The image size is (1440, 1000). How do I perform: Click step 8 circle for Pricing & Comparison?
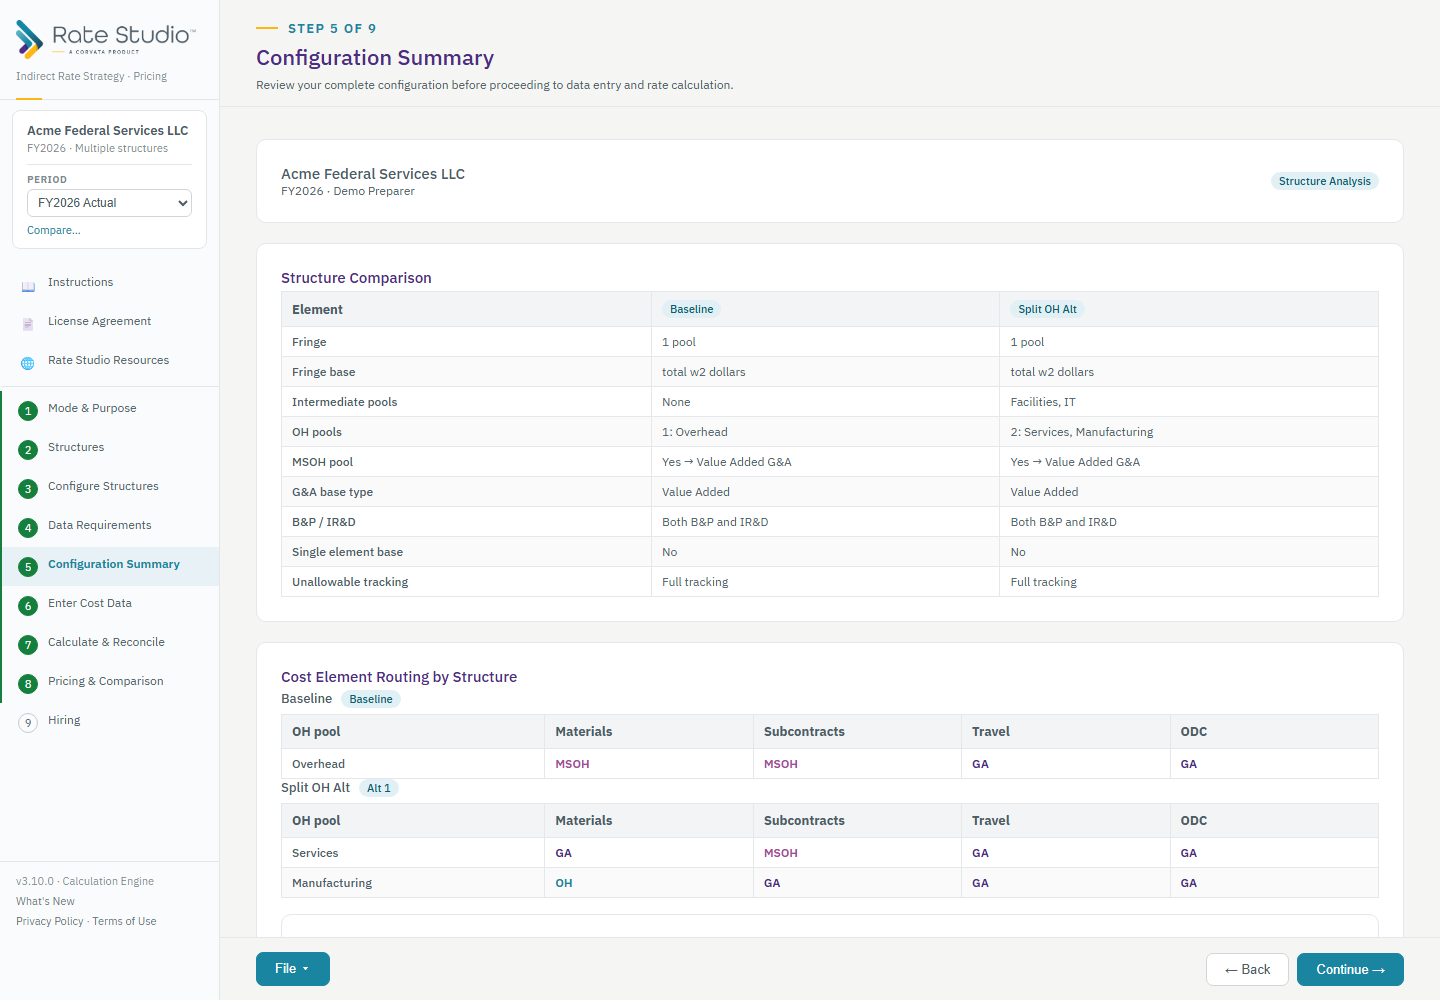(x=28, y=684)
